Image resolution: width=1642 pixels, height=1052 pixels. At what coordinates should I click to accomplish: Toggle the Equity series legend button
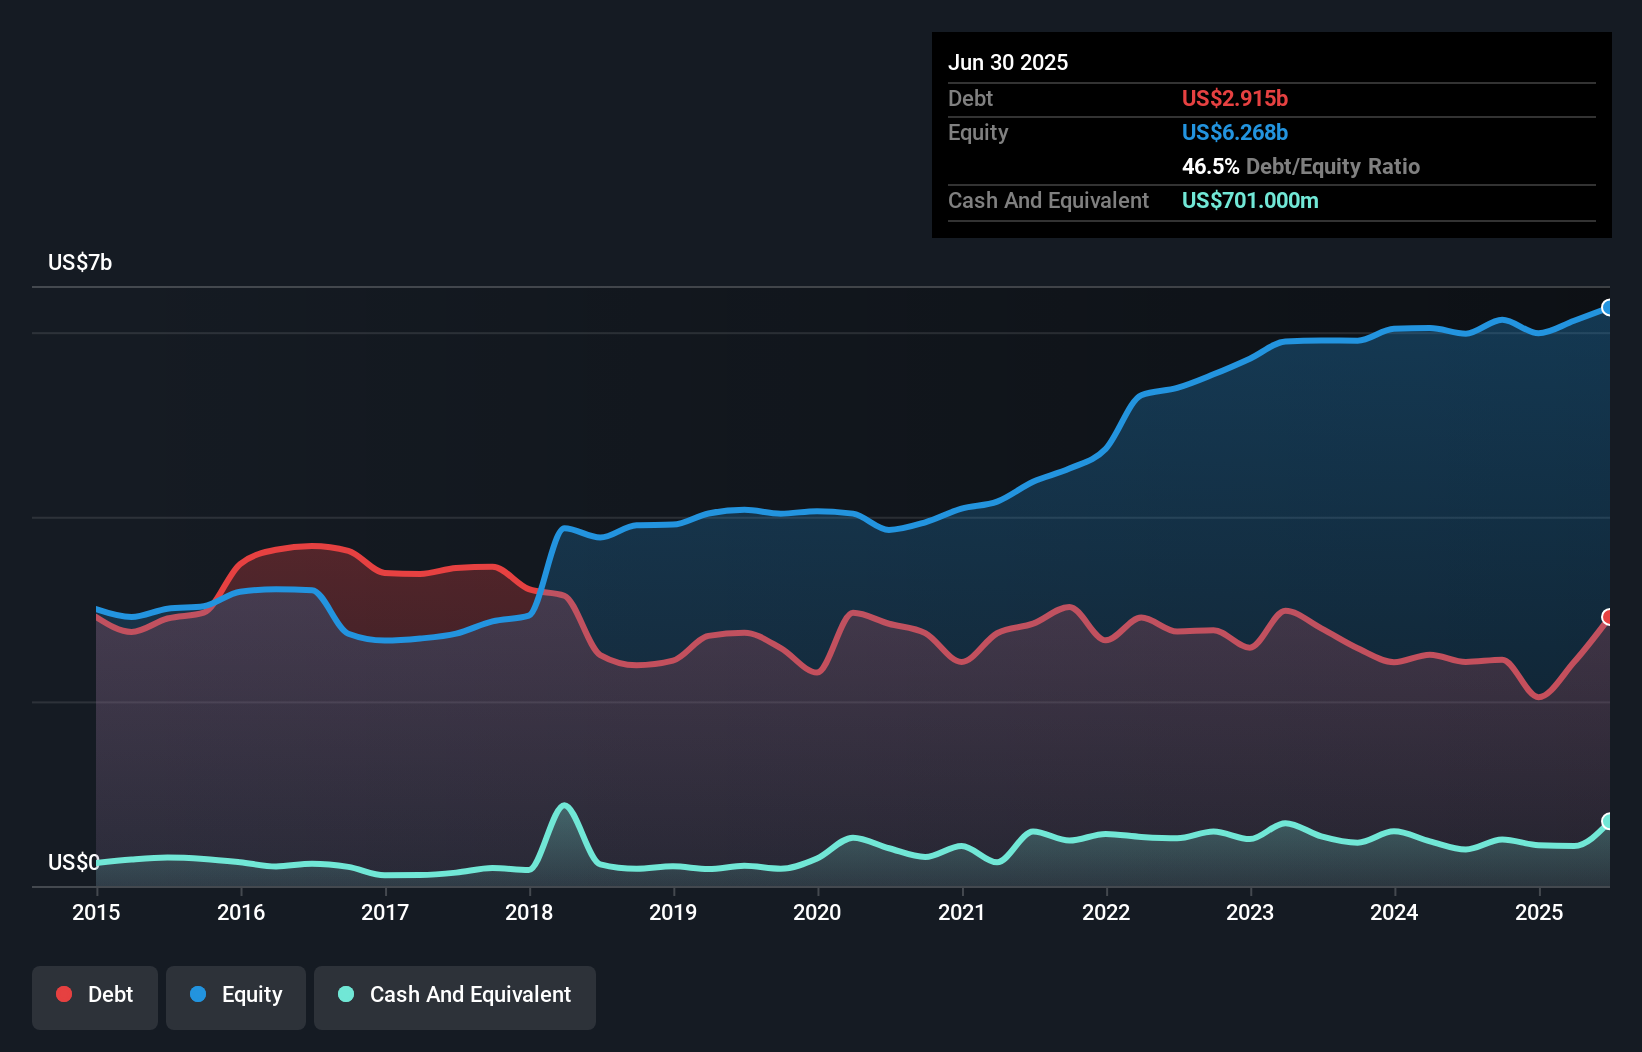coord(236,995)
